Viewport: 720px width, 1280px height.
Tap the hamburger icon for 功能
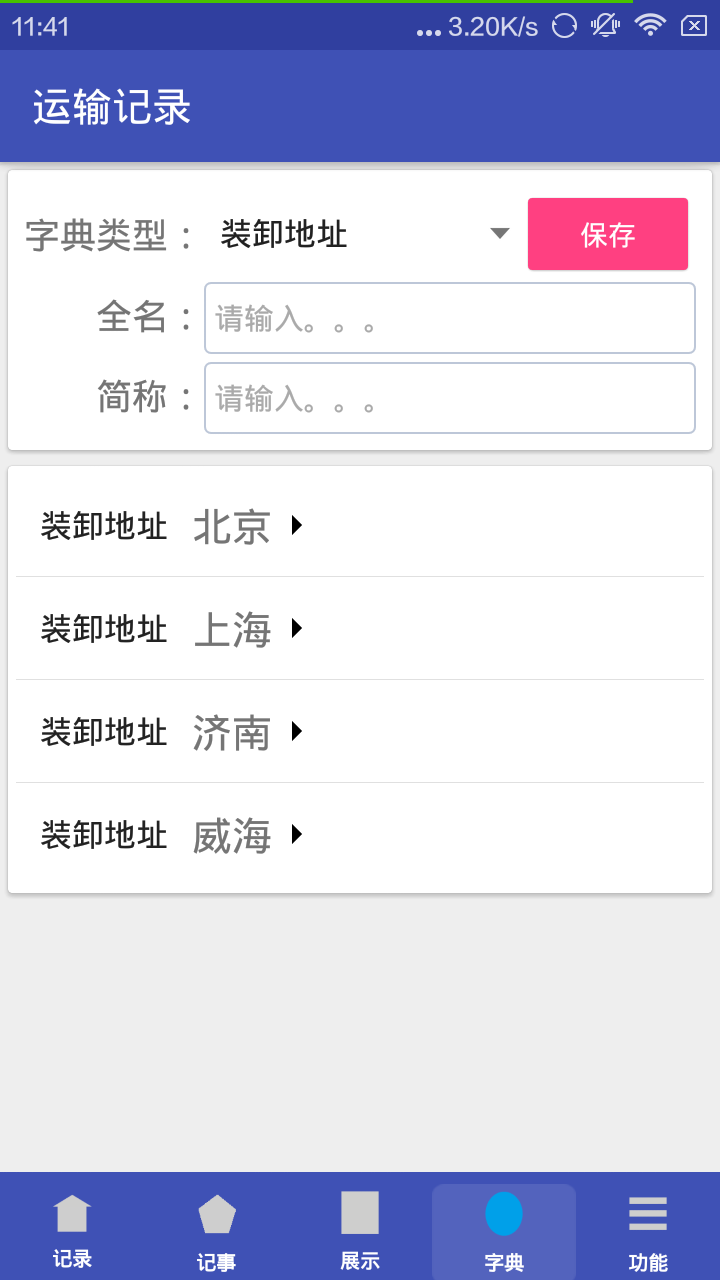pos(648,1213)
